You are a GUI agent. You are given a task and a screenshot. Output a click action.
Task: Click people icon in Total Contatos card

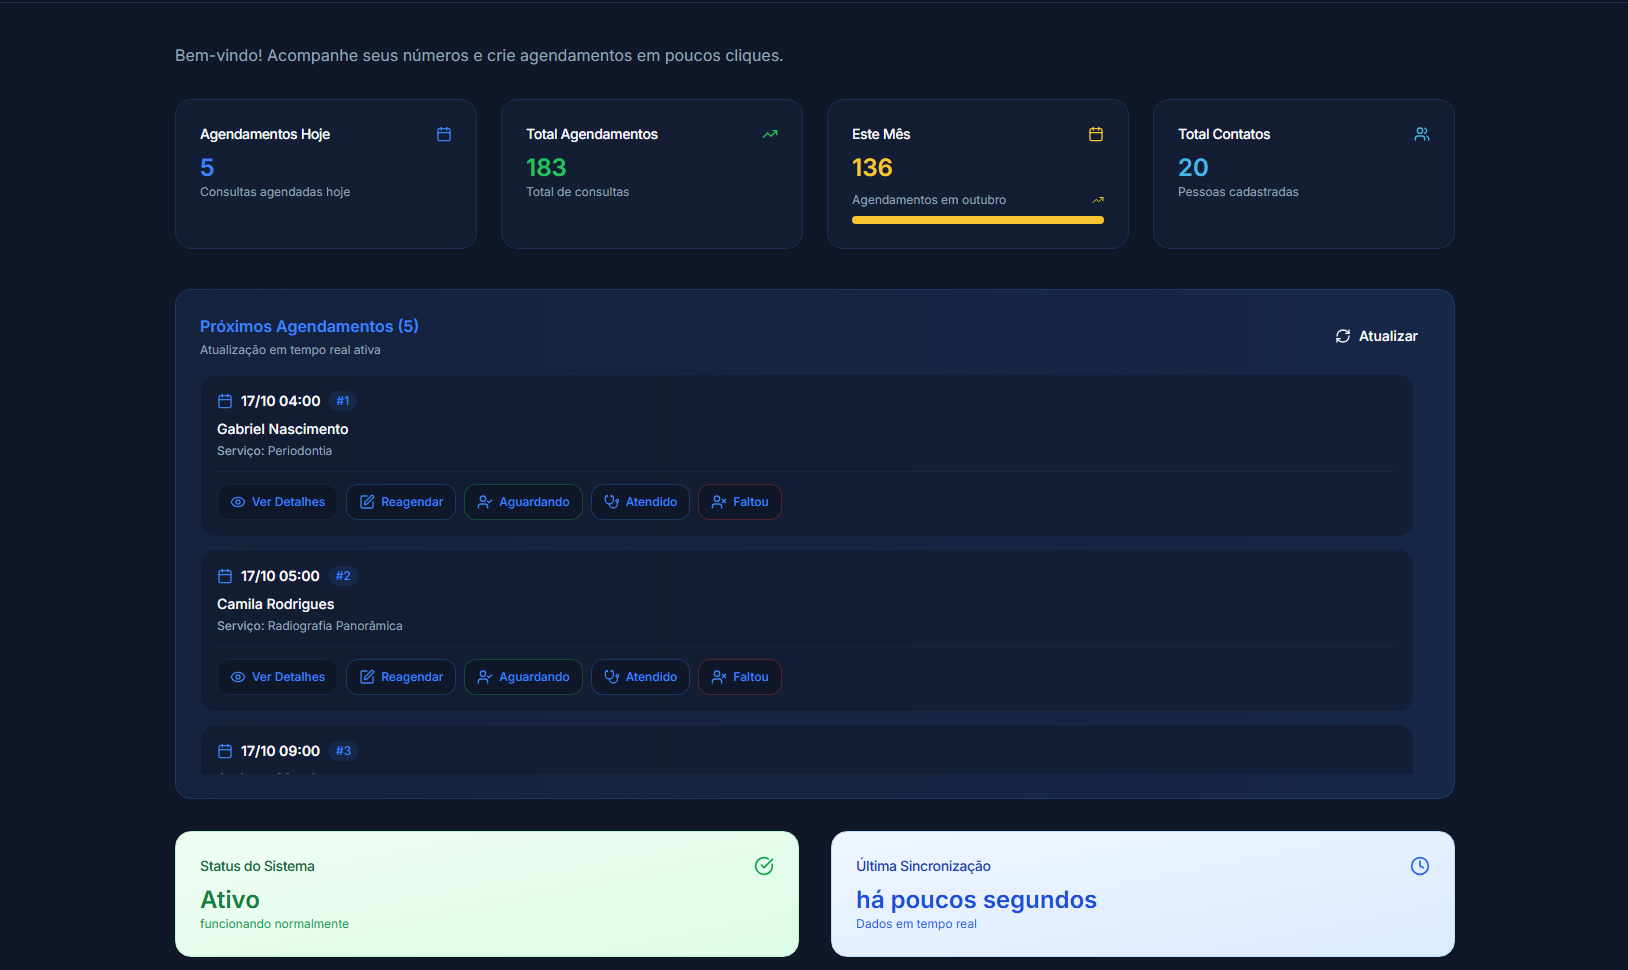pyautogui.click(x=1421, y=134)
